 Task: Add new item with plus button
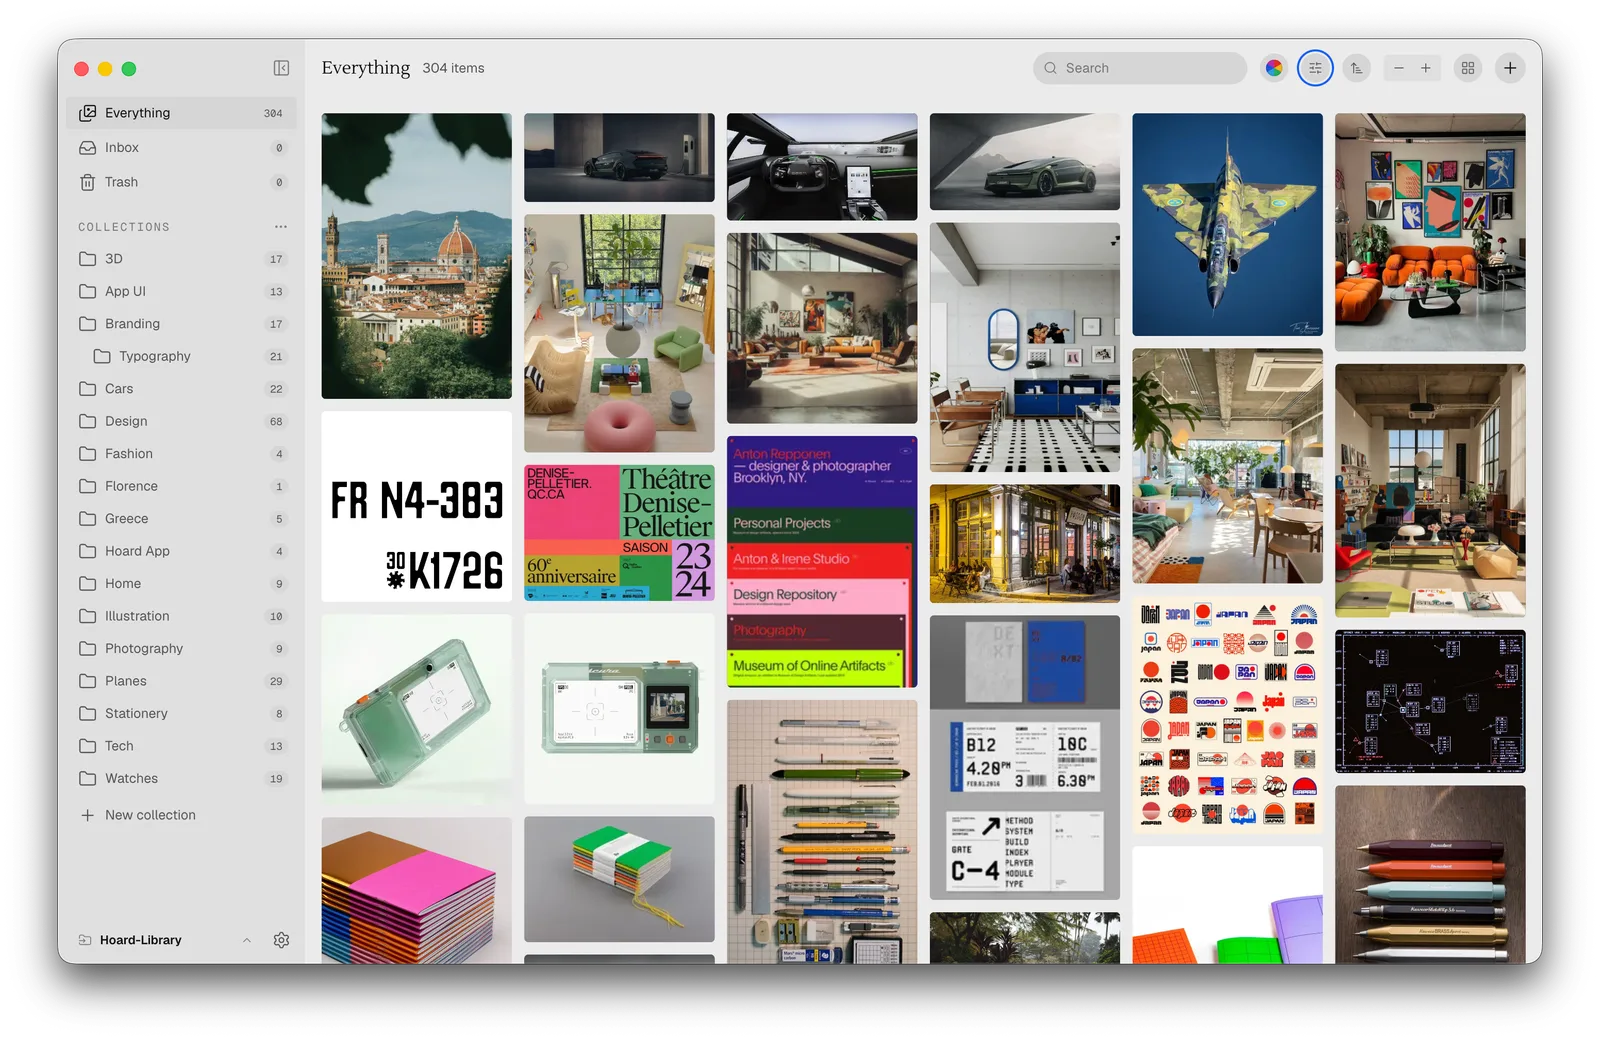point(1510,68)
